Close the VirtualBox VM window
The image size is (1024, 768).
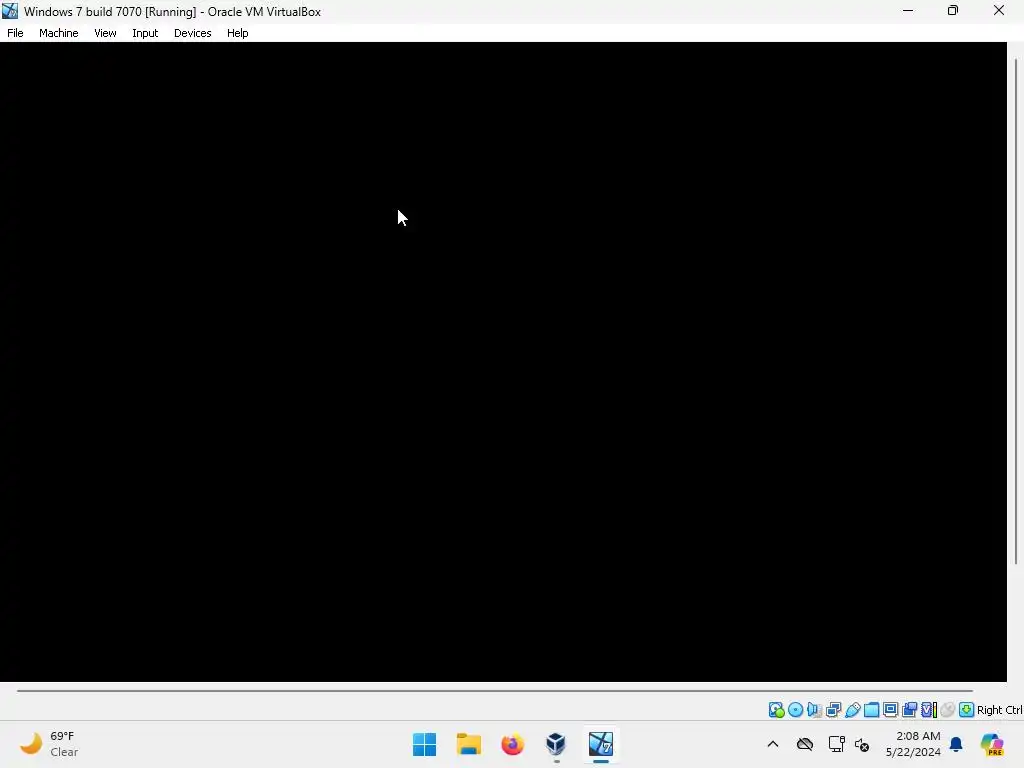tap(999, 10)
